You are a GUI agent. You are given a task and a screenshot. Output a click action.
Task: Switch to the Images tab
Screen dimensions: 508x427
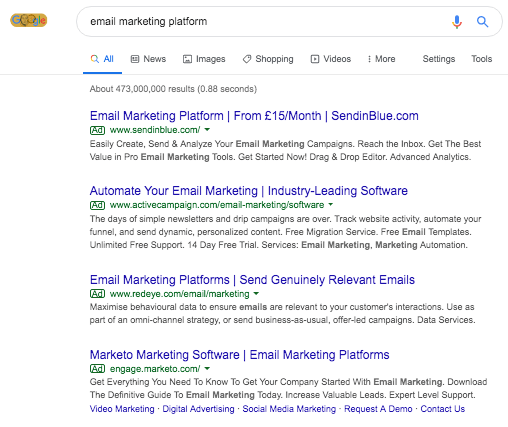[204, 59]
